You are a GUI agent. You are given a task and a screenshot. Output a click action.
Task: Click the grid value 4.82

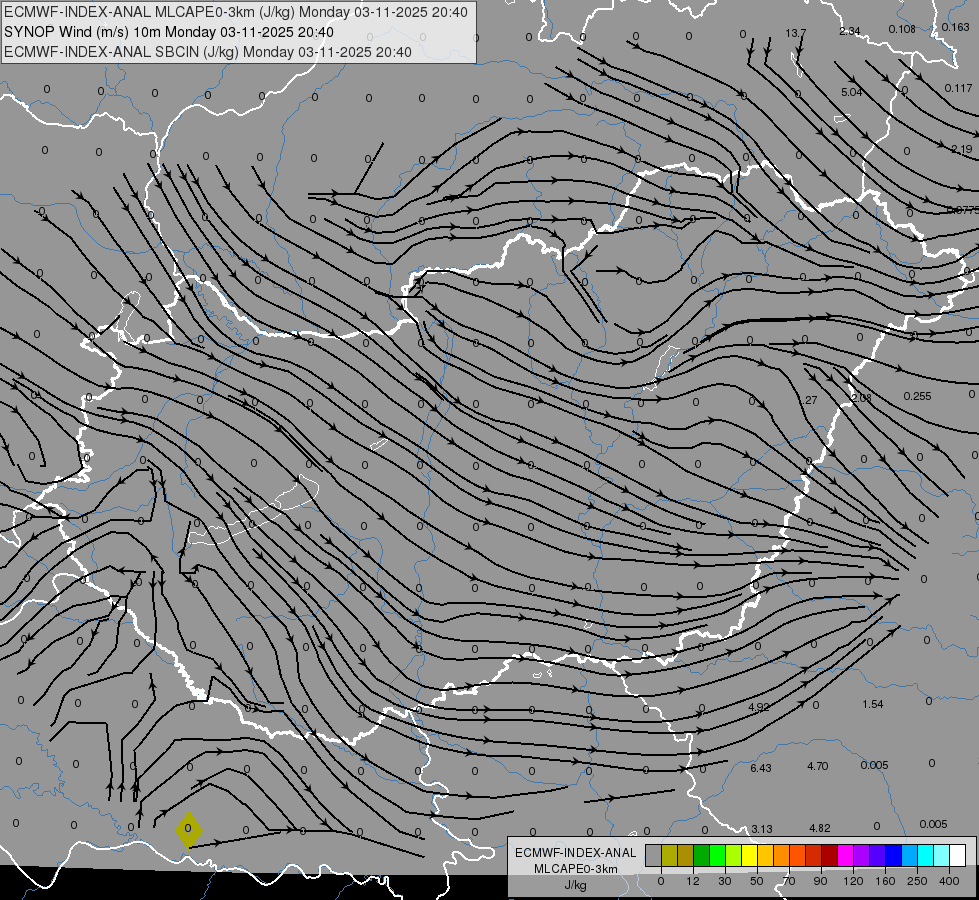click(x=820, y=828)
